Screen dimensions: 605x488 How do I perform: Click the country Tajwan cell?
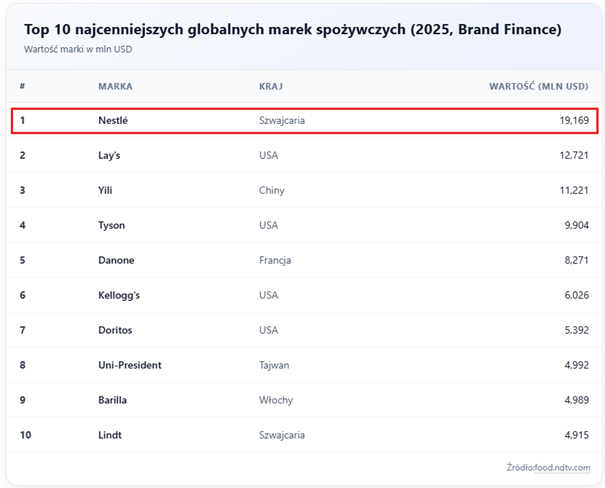coord(275,365)
